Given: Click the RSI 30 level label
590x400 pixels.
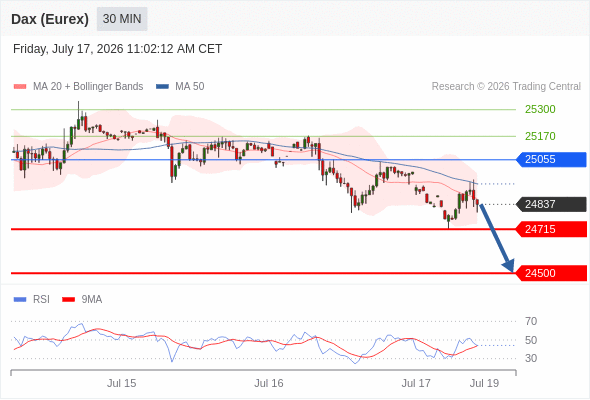Looking at the screenshot, I should coord(531,358).
